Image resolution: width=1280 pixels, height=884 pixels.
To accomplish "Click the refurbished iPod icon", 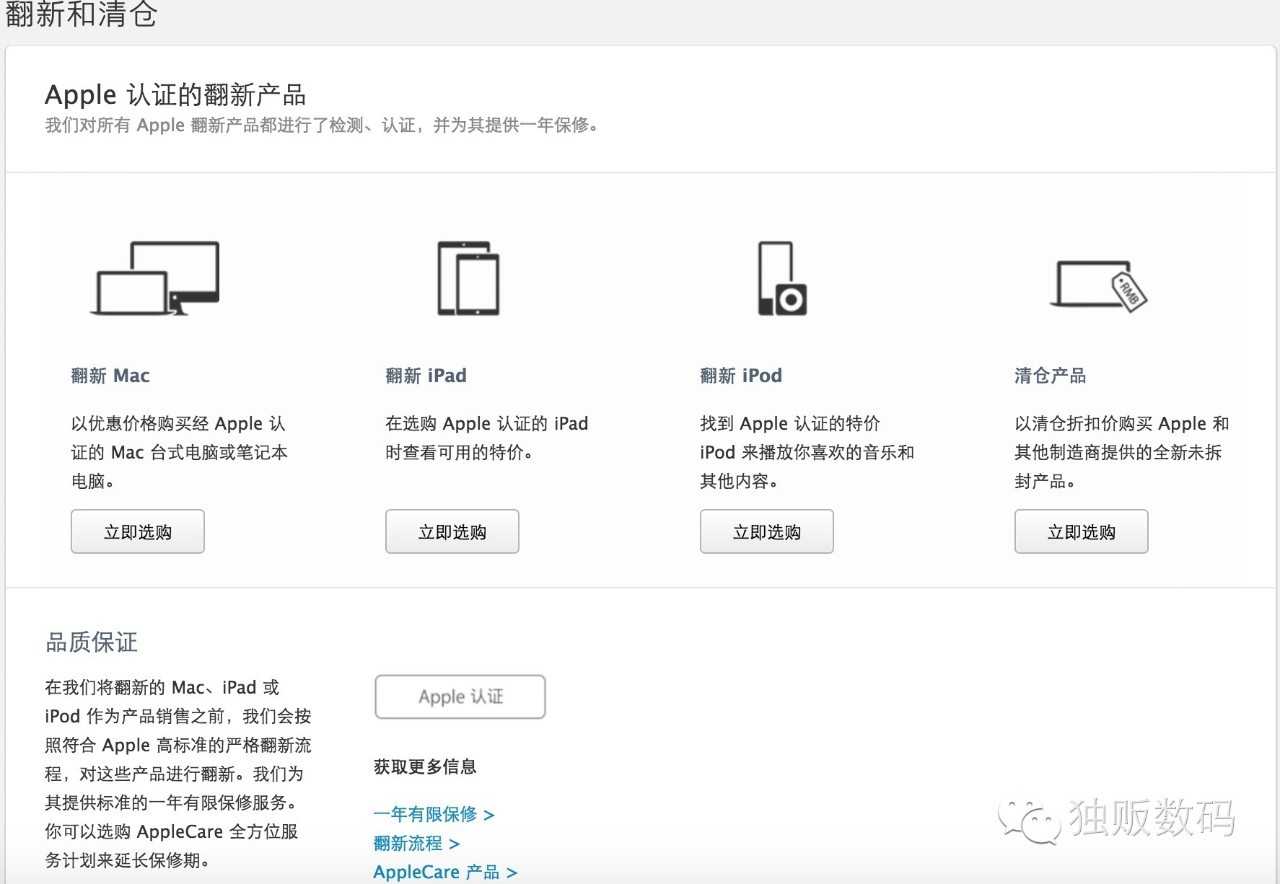I will [781, 278].
